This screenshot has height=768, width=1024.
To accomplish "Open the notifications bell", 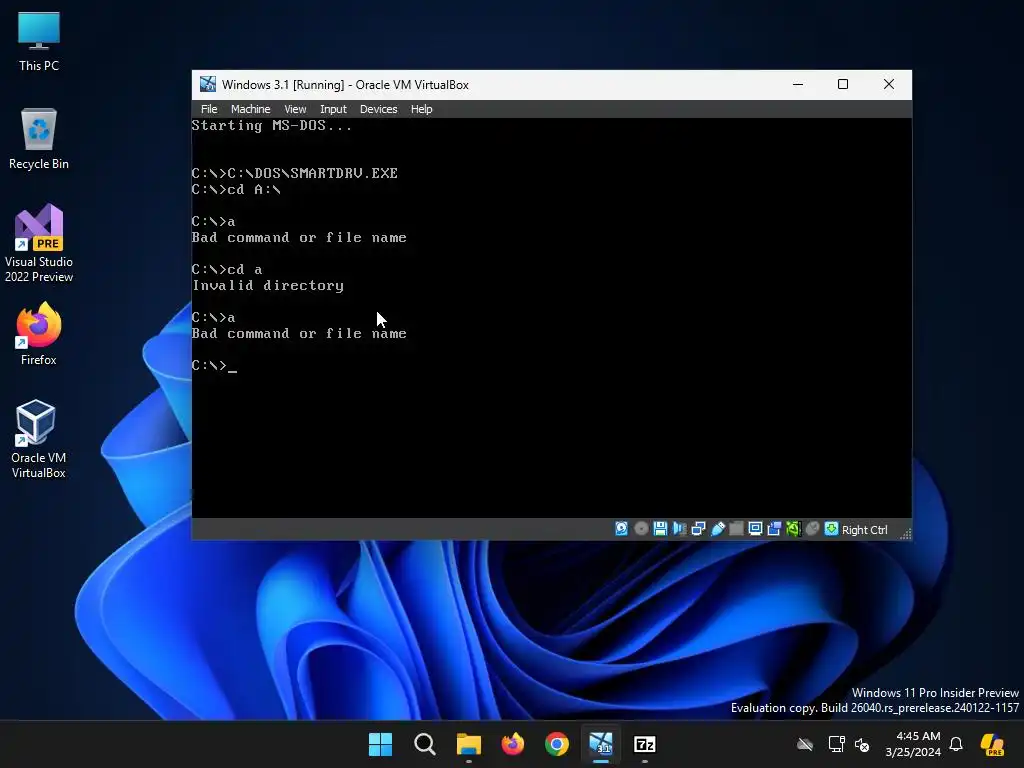I will tap(956, 744).
